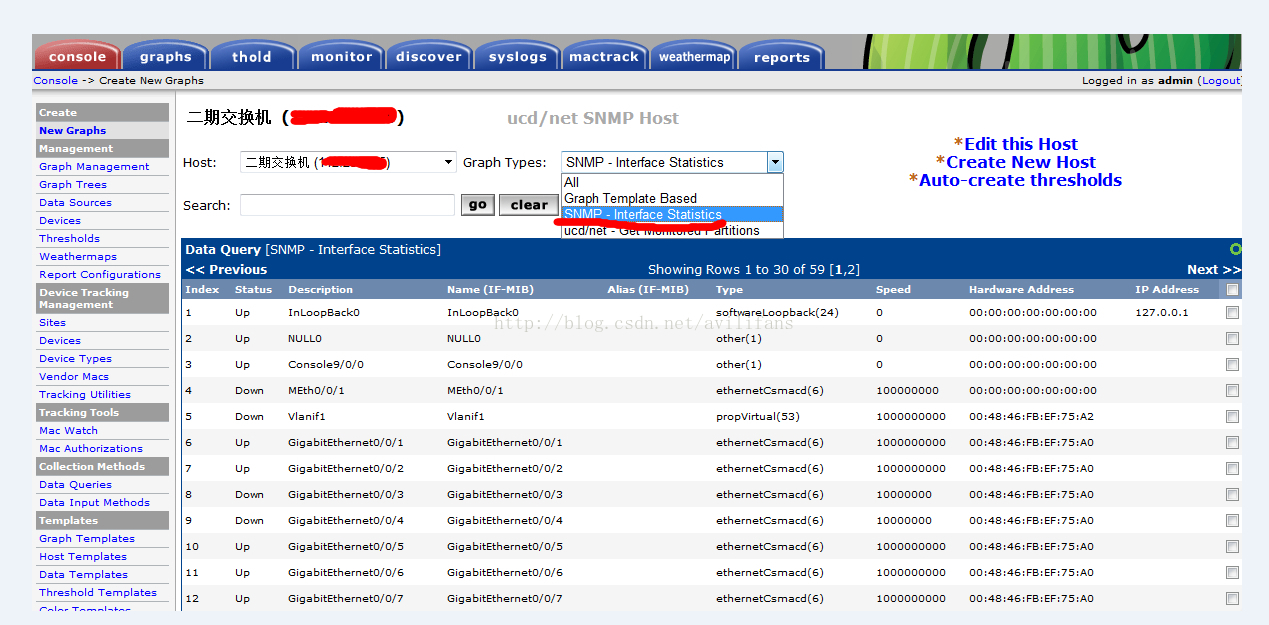Screen dimensions: 1269x625
Task: Check the GigabitEthernet0/0/1 row checkbox
Action: [1232, 442]
